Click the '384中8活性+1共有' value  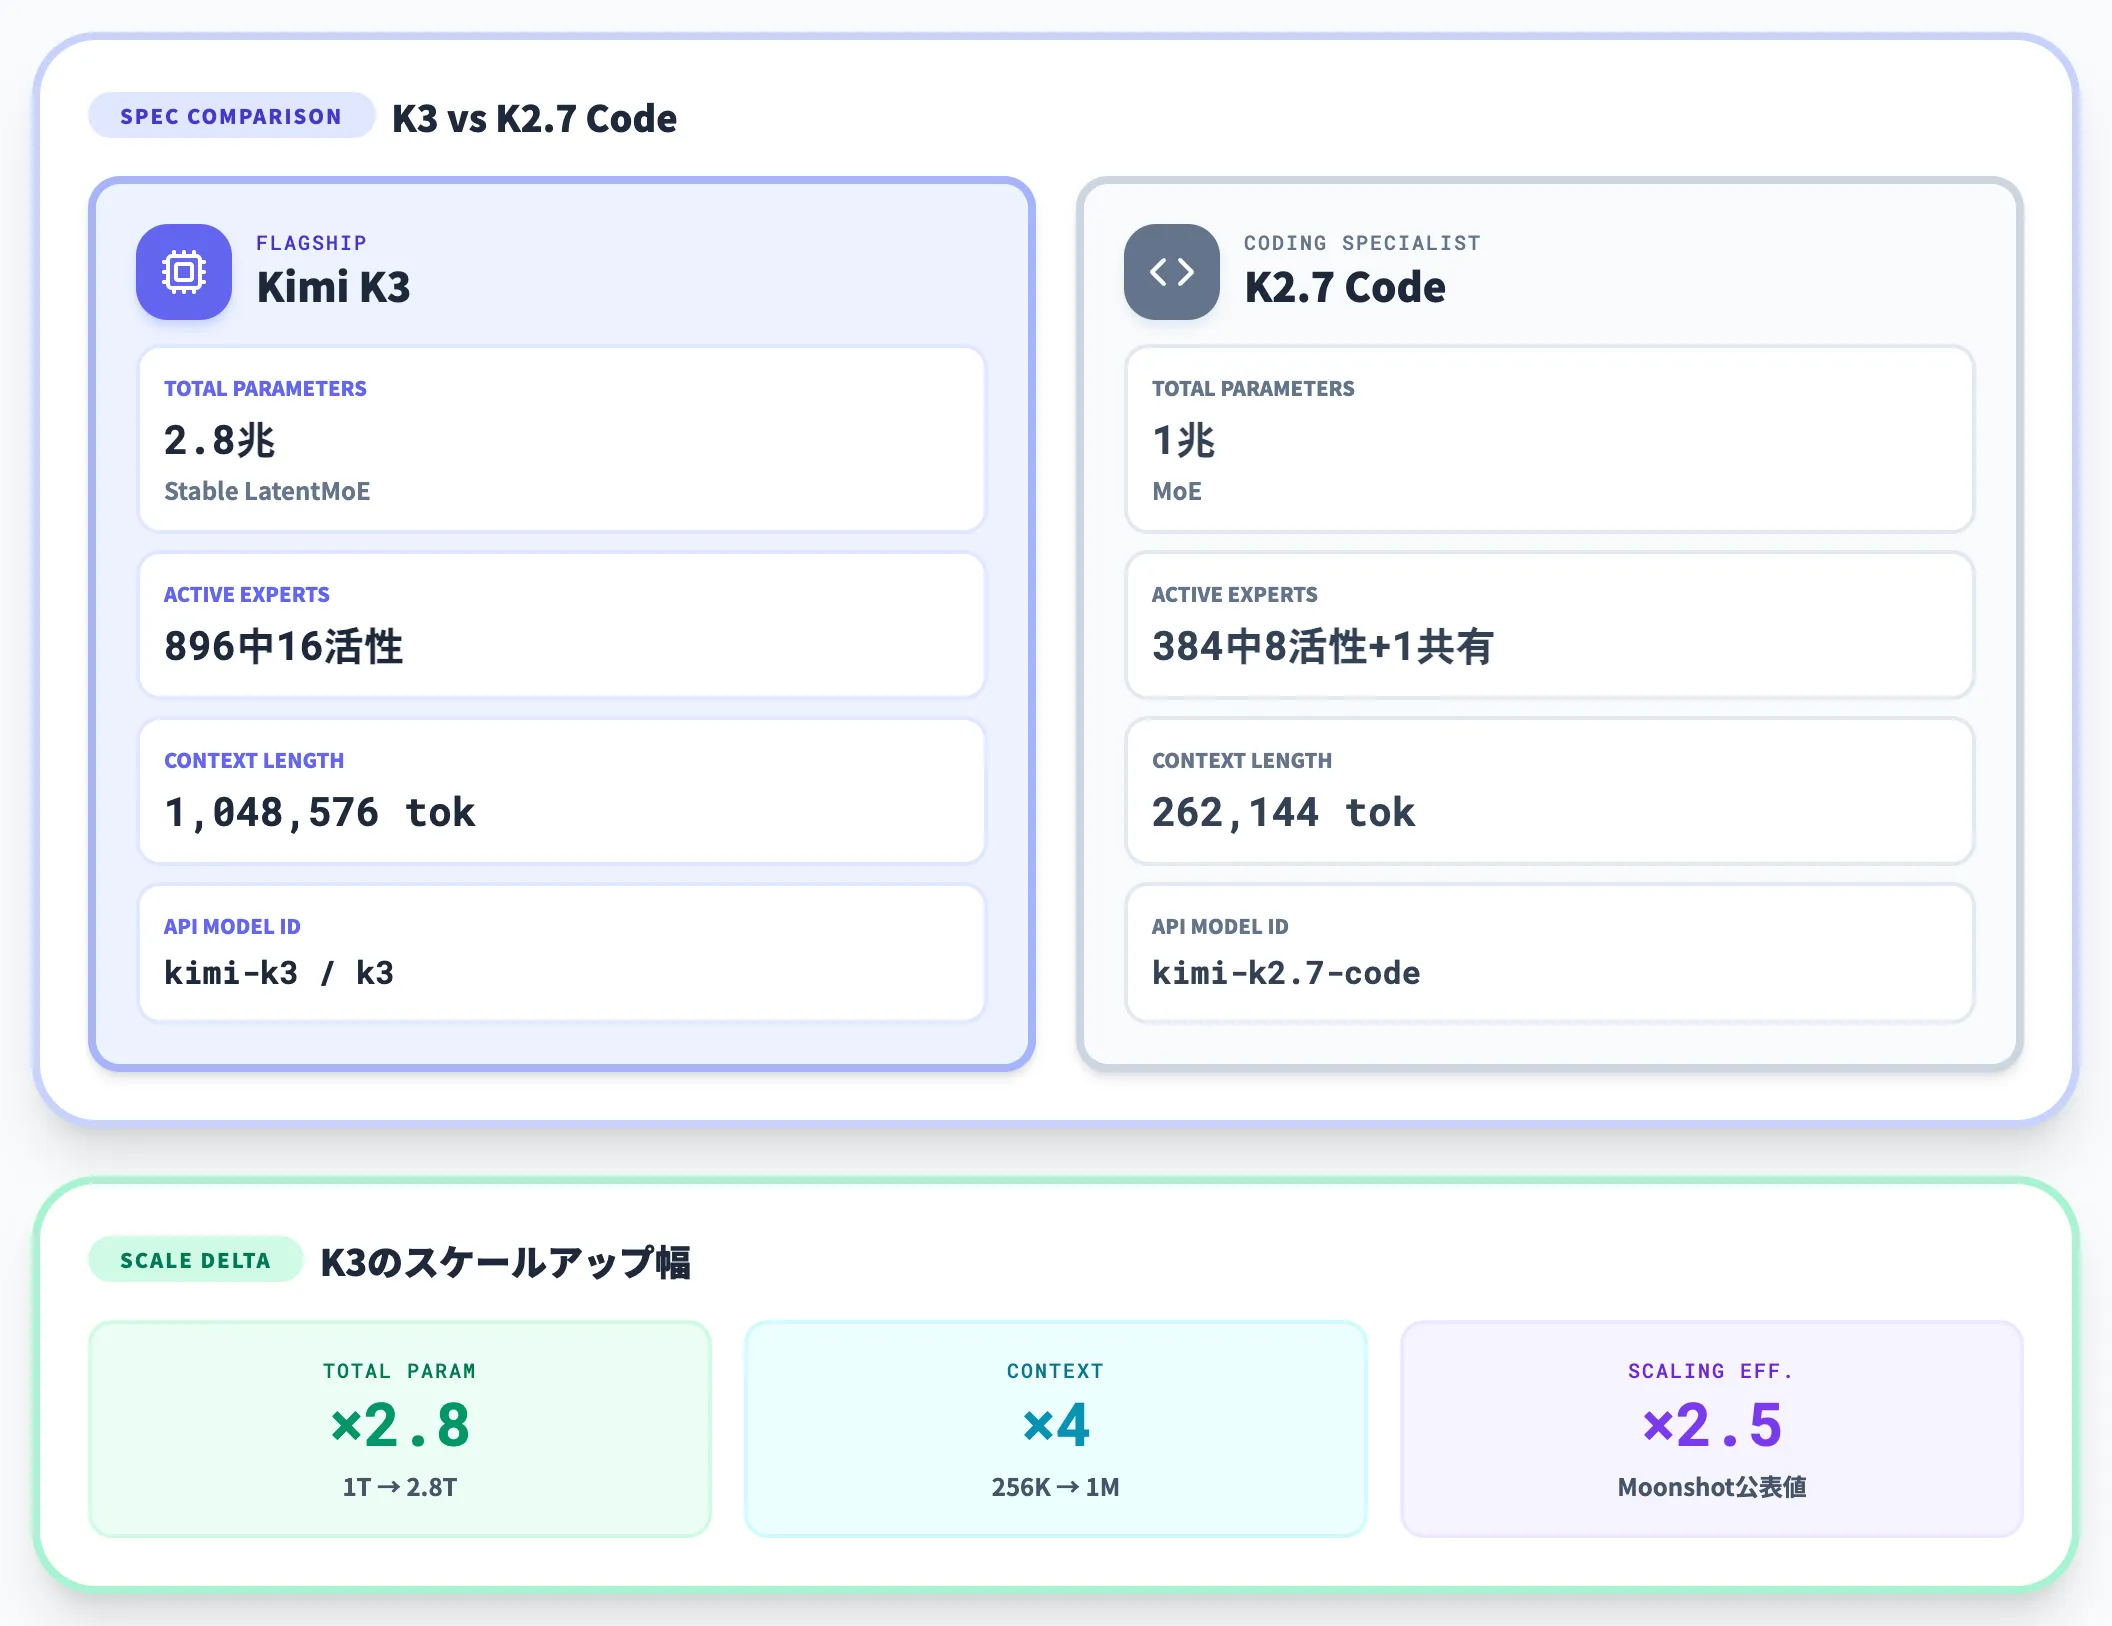(1323, 646)
